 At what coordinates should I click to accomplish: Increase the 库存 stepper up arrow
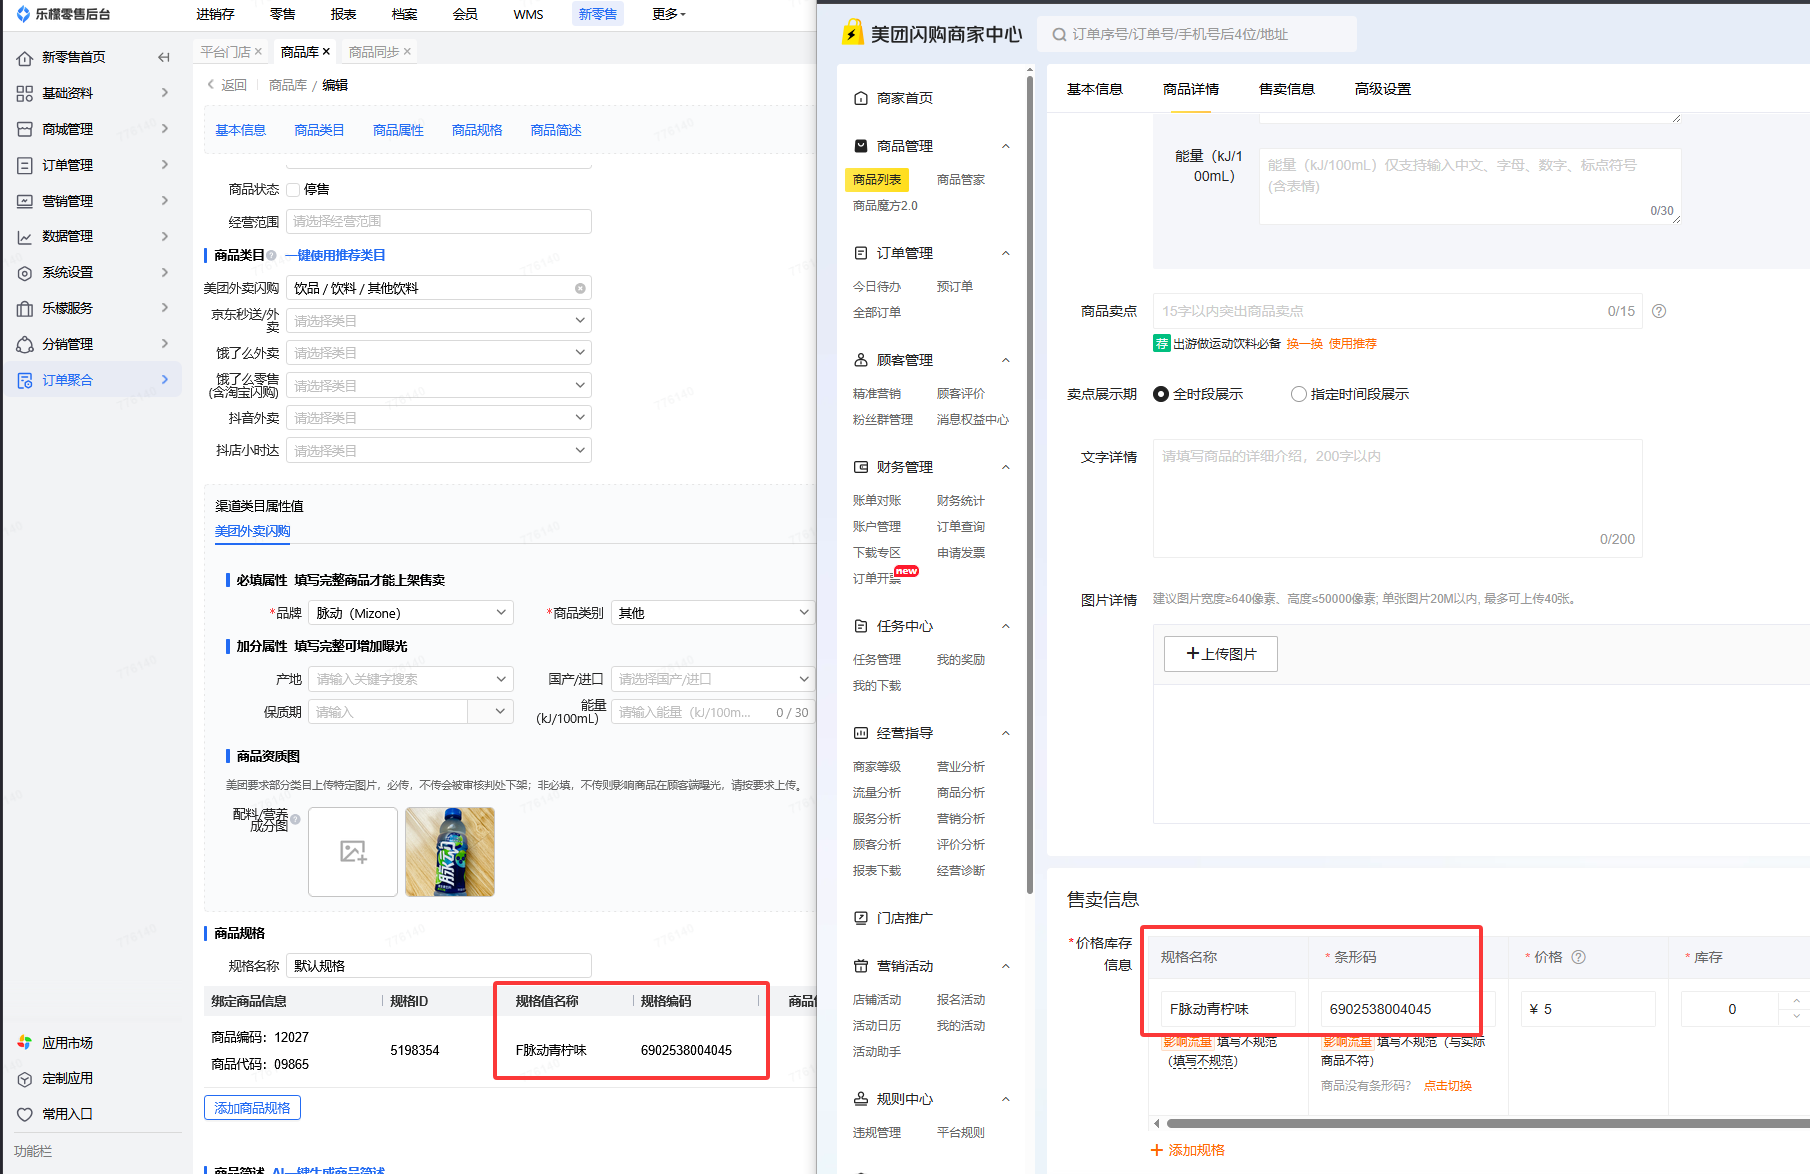coord(1796,1001)
